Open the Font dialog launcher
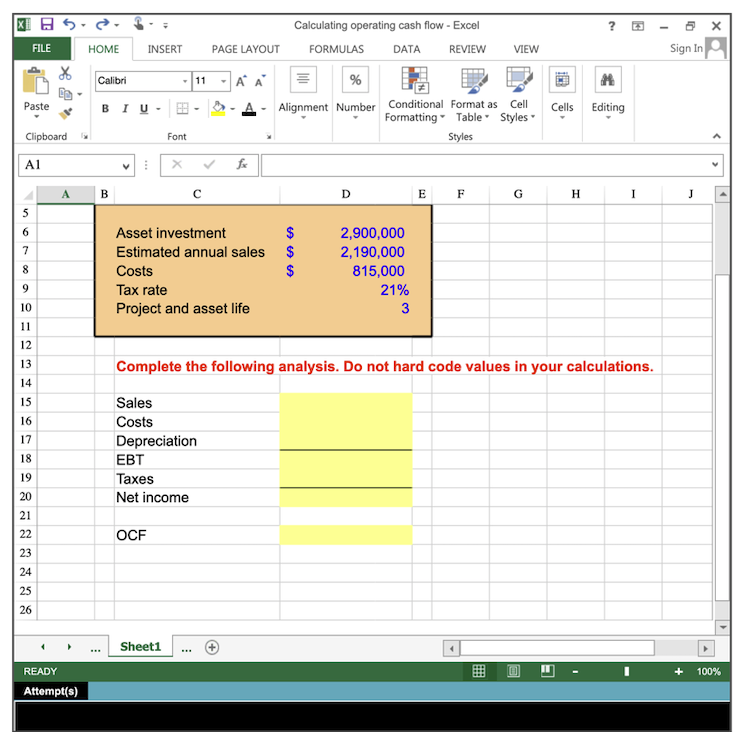This screenshot has width=750, height=732. (269, 136)
